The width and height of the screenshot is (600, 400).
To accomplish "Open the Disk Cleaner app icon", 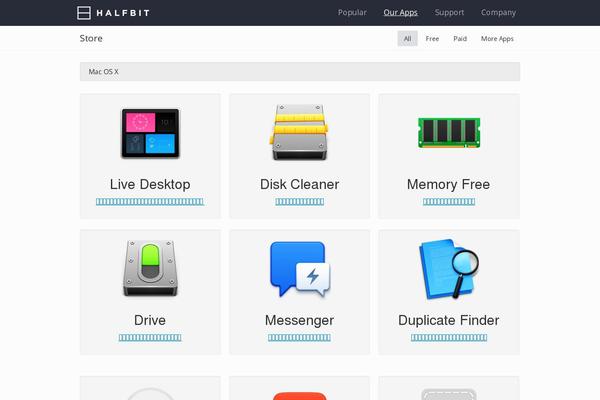I will (299, 132).
